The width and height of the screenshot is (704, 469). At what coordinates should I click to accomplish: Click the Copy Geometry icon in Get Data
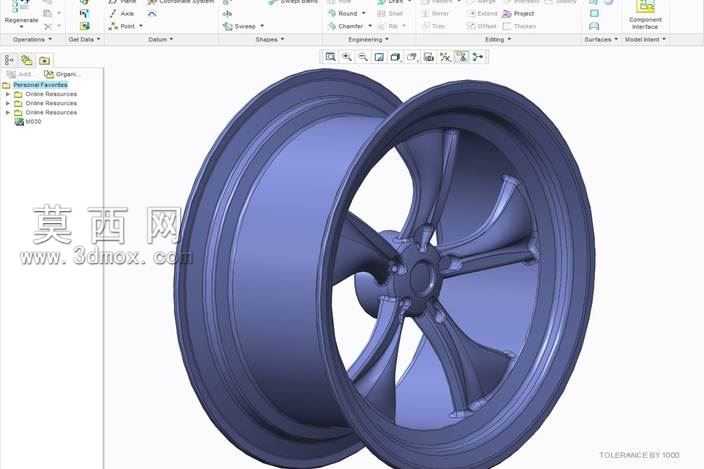84,14
